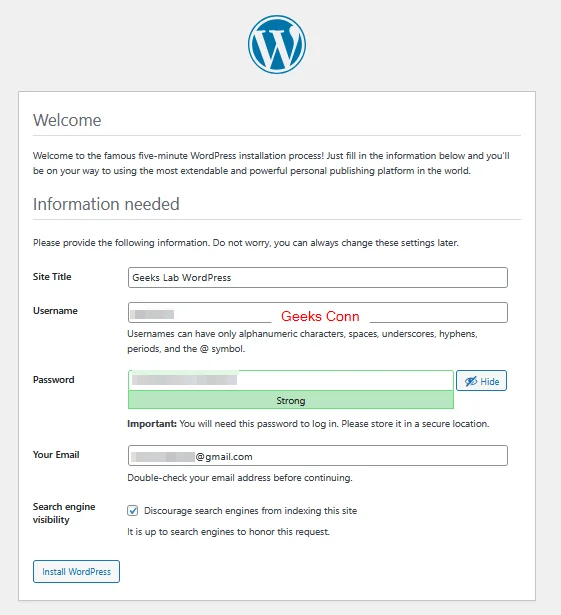Click into the Username input field
This screenshot has height=615, width=561.
coord(318,313)
